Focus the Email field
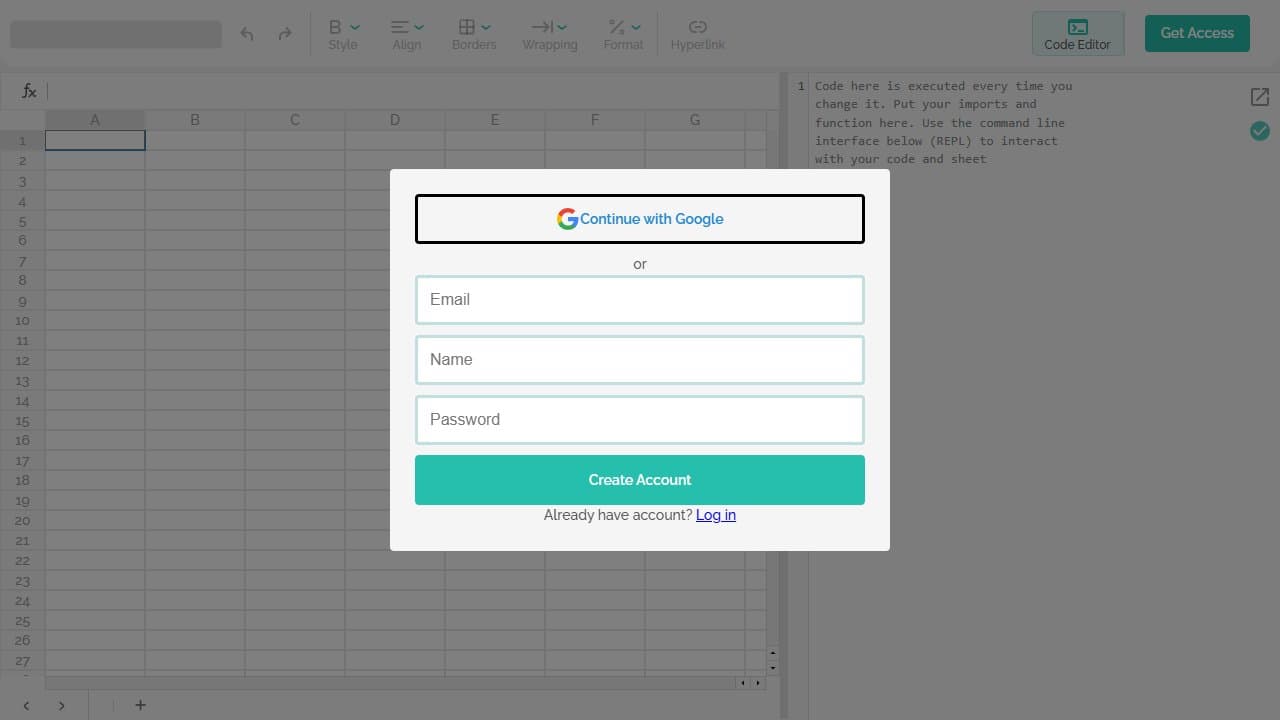 pyautogui.click(x=640, y=300)
